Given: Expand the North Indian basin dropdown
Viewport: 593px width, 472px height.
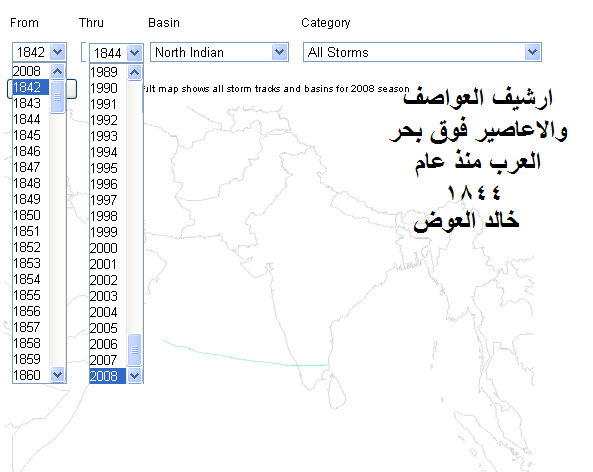Looking at the screenshot, I should pyautogui.click(x=279, y=52).
